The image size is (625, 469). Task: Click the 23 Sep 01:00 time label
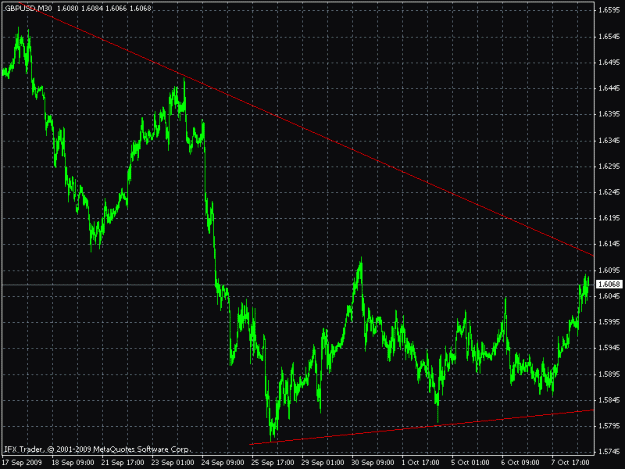[x=173, y=463]
